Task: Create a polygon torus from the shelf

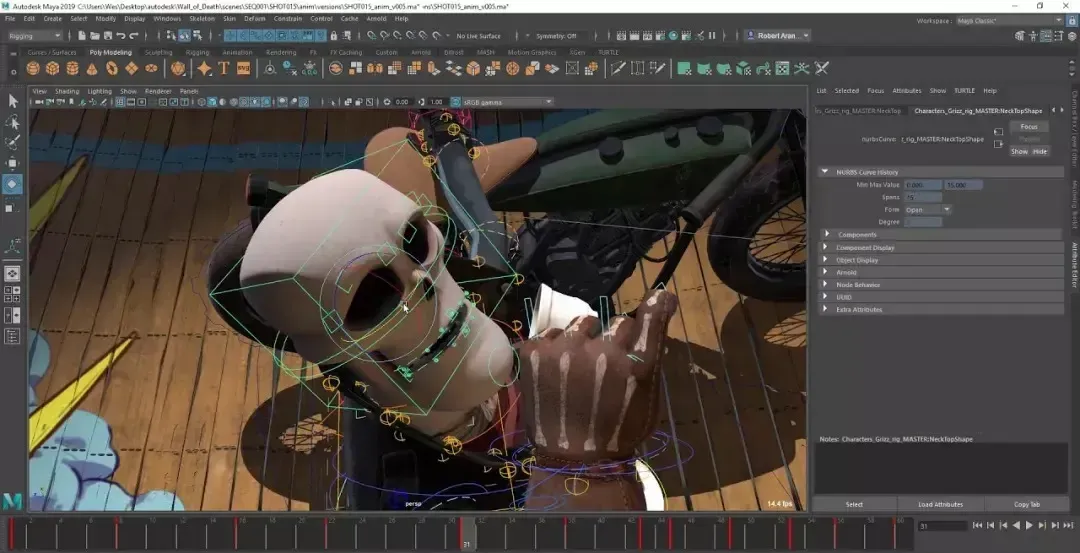Action: coord(112,68)
